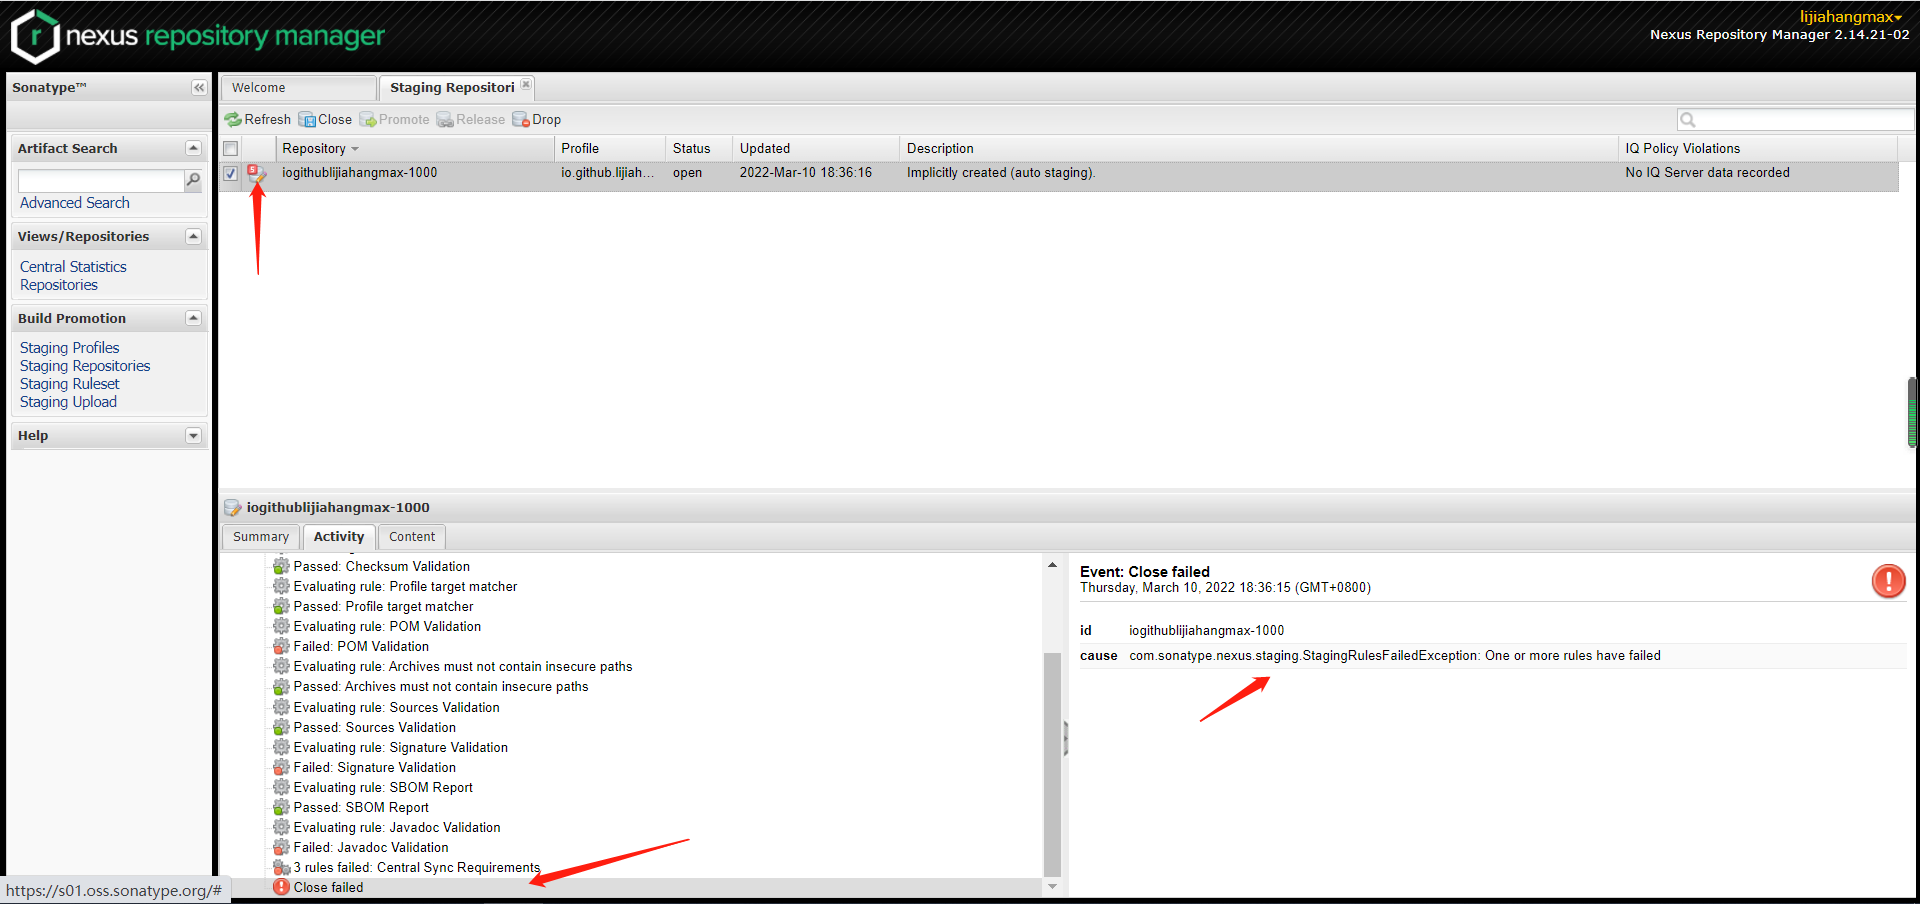The width and height of the screenshot is (1920, 904).
Task: Uncheck the iogithublijiahangmax-1000 row checkbox
Action: pyautogui.click(x=230, y=173)
